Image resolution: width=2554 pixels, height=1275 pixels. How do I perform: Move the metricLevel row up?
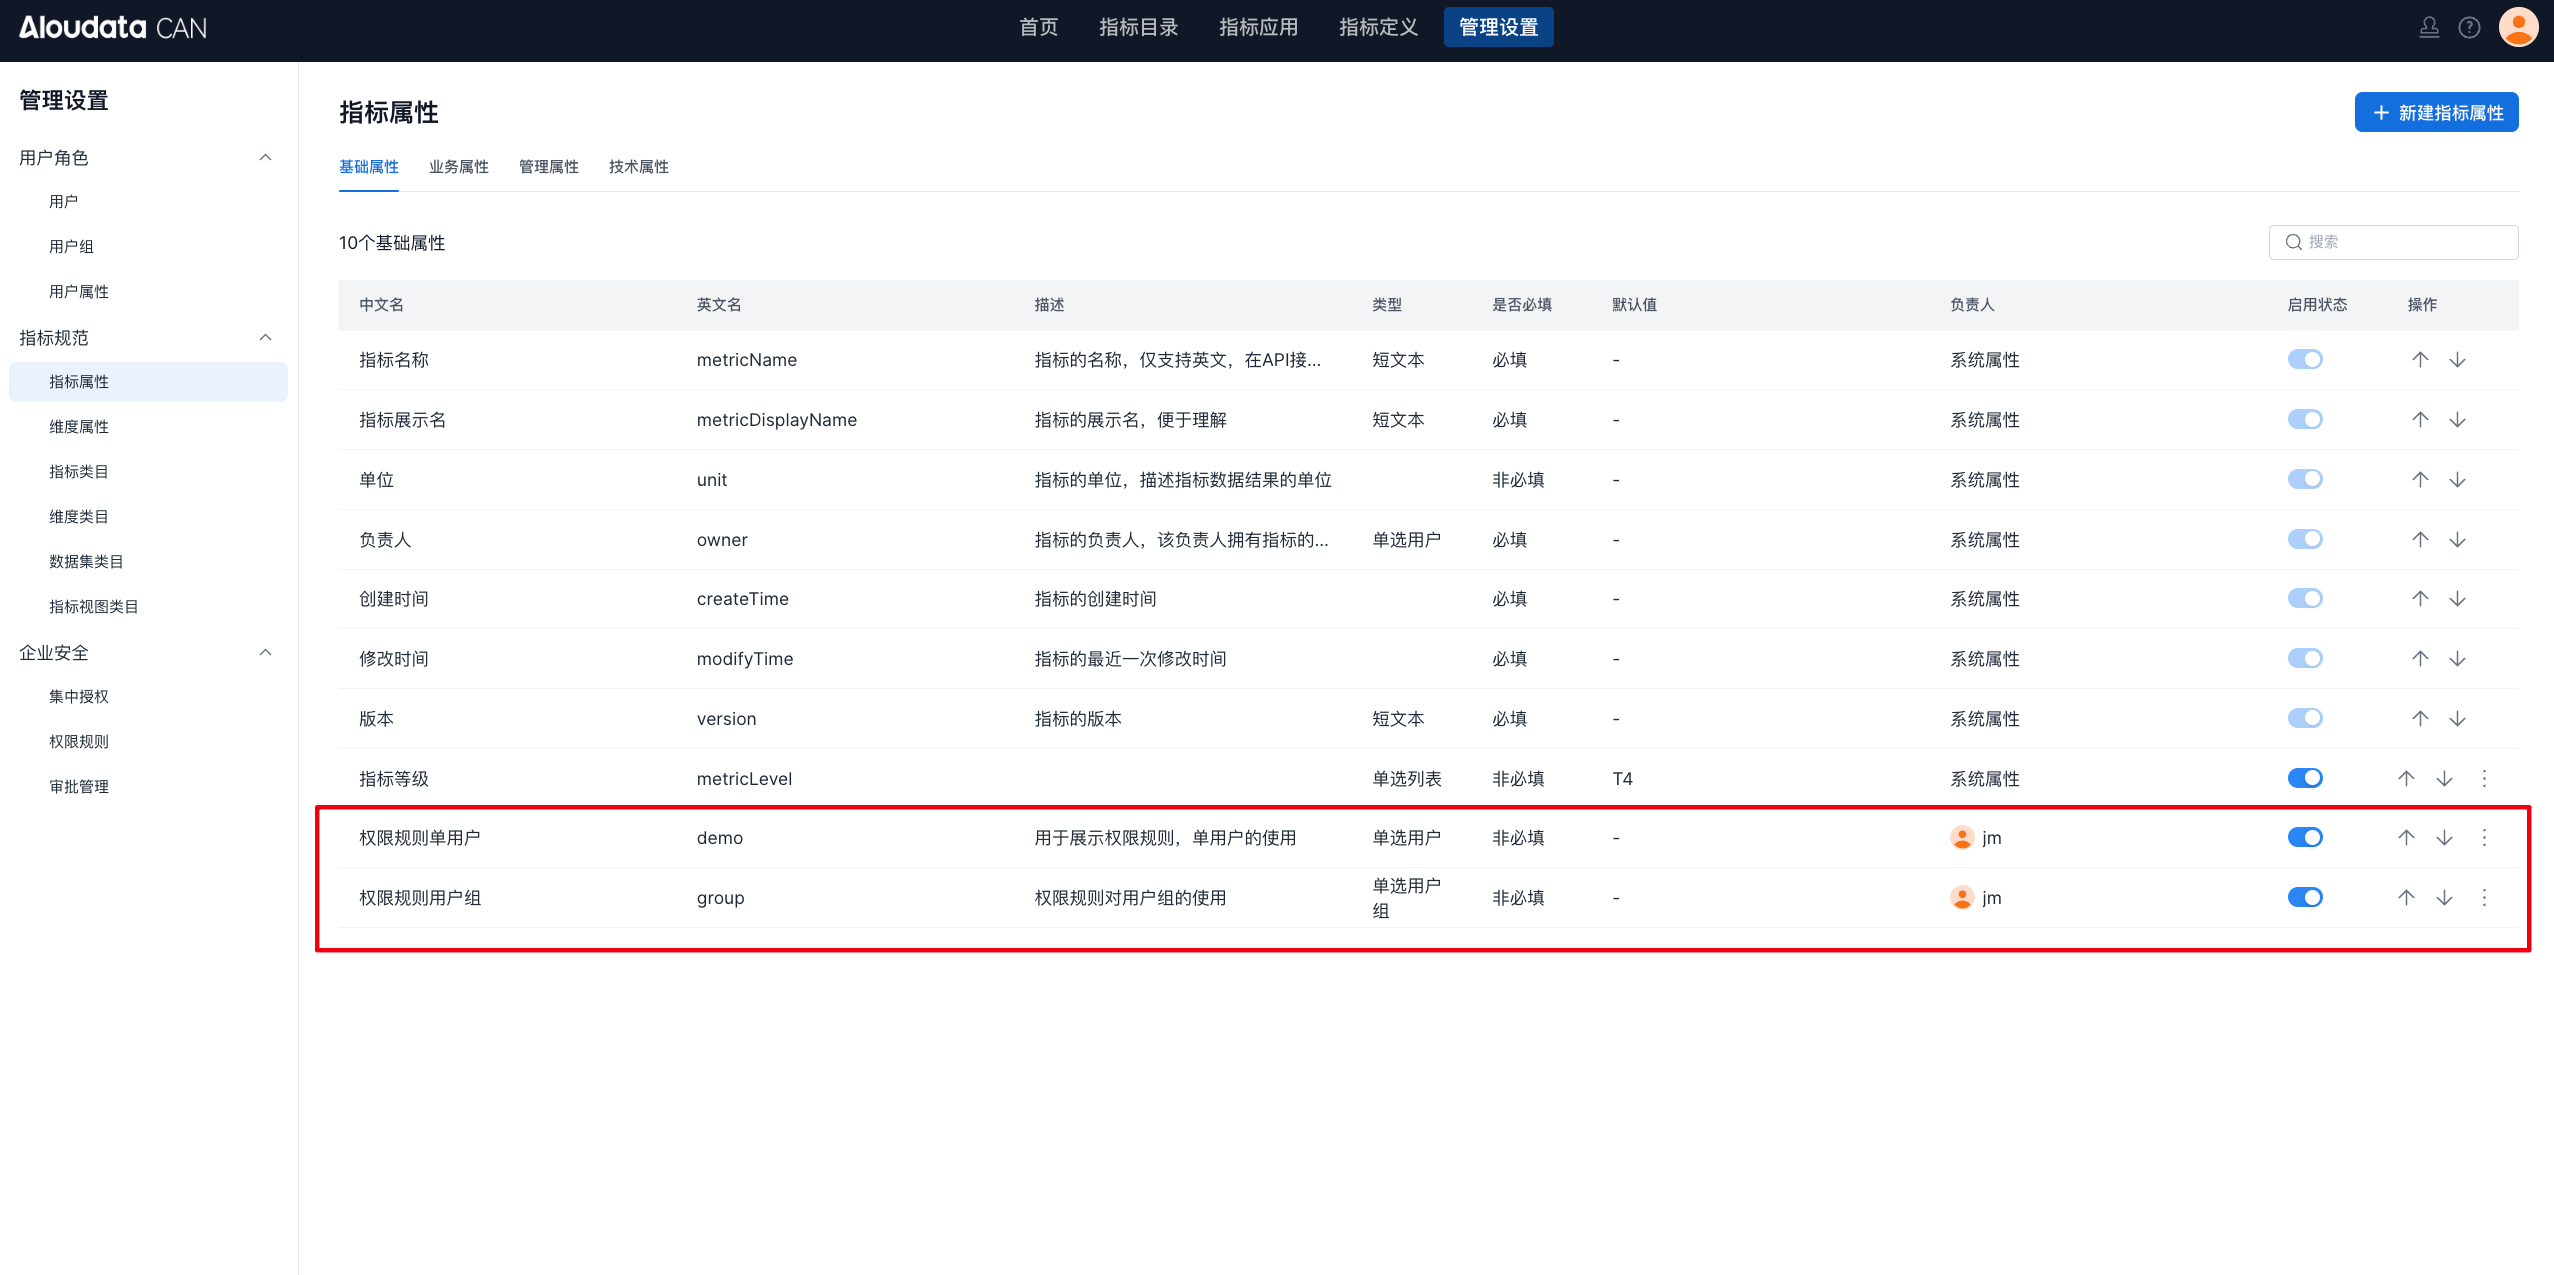(x=2406, y=779)
